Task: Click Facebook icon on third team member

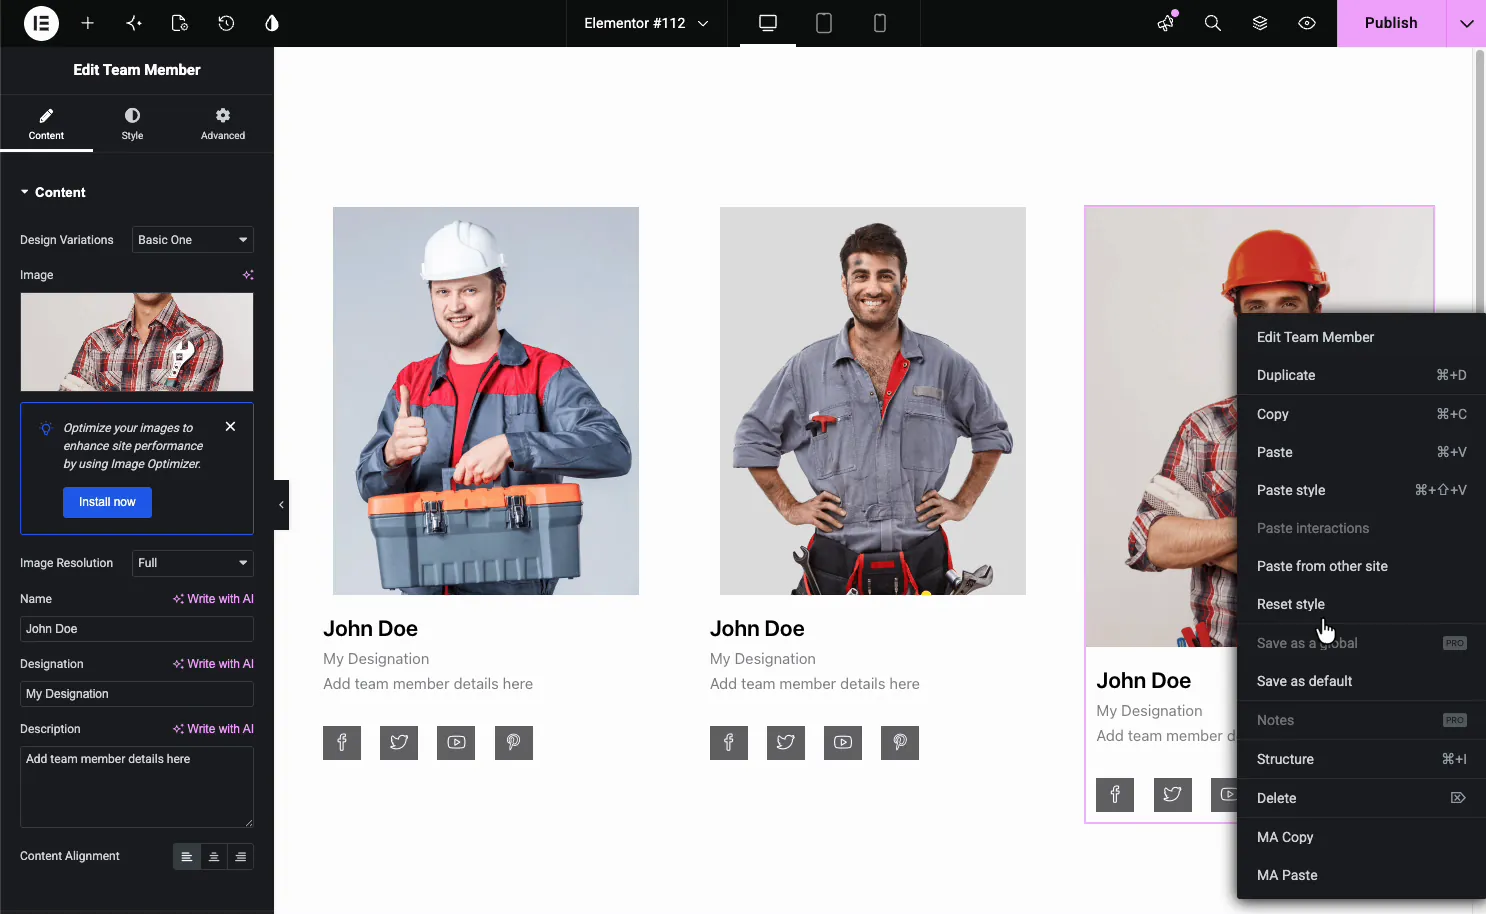Action: [x=1115, y=795]
